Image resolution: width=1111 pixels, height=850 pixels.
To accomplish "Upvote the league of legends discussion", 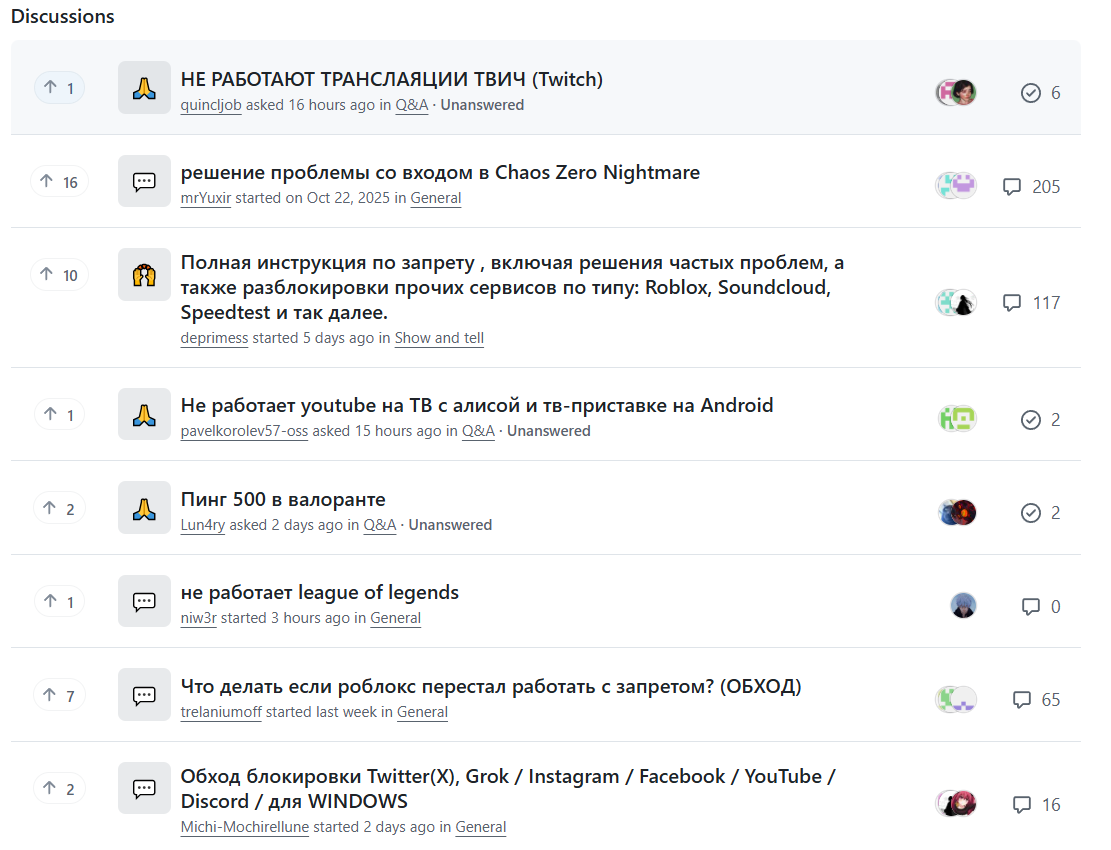I will click(59, 602).
